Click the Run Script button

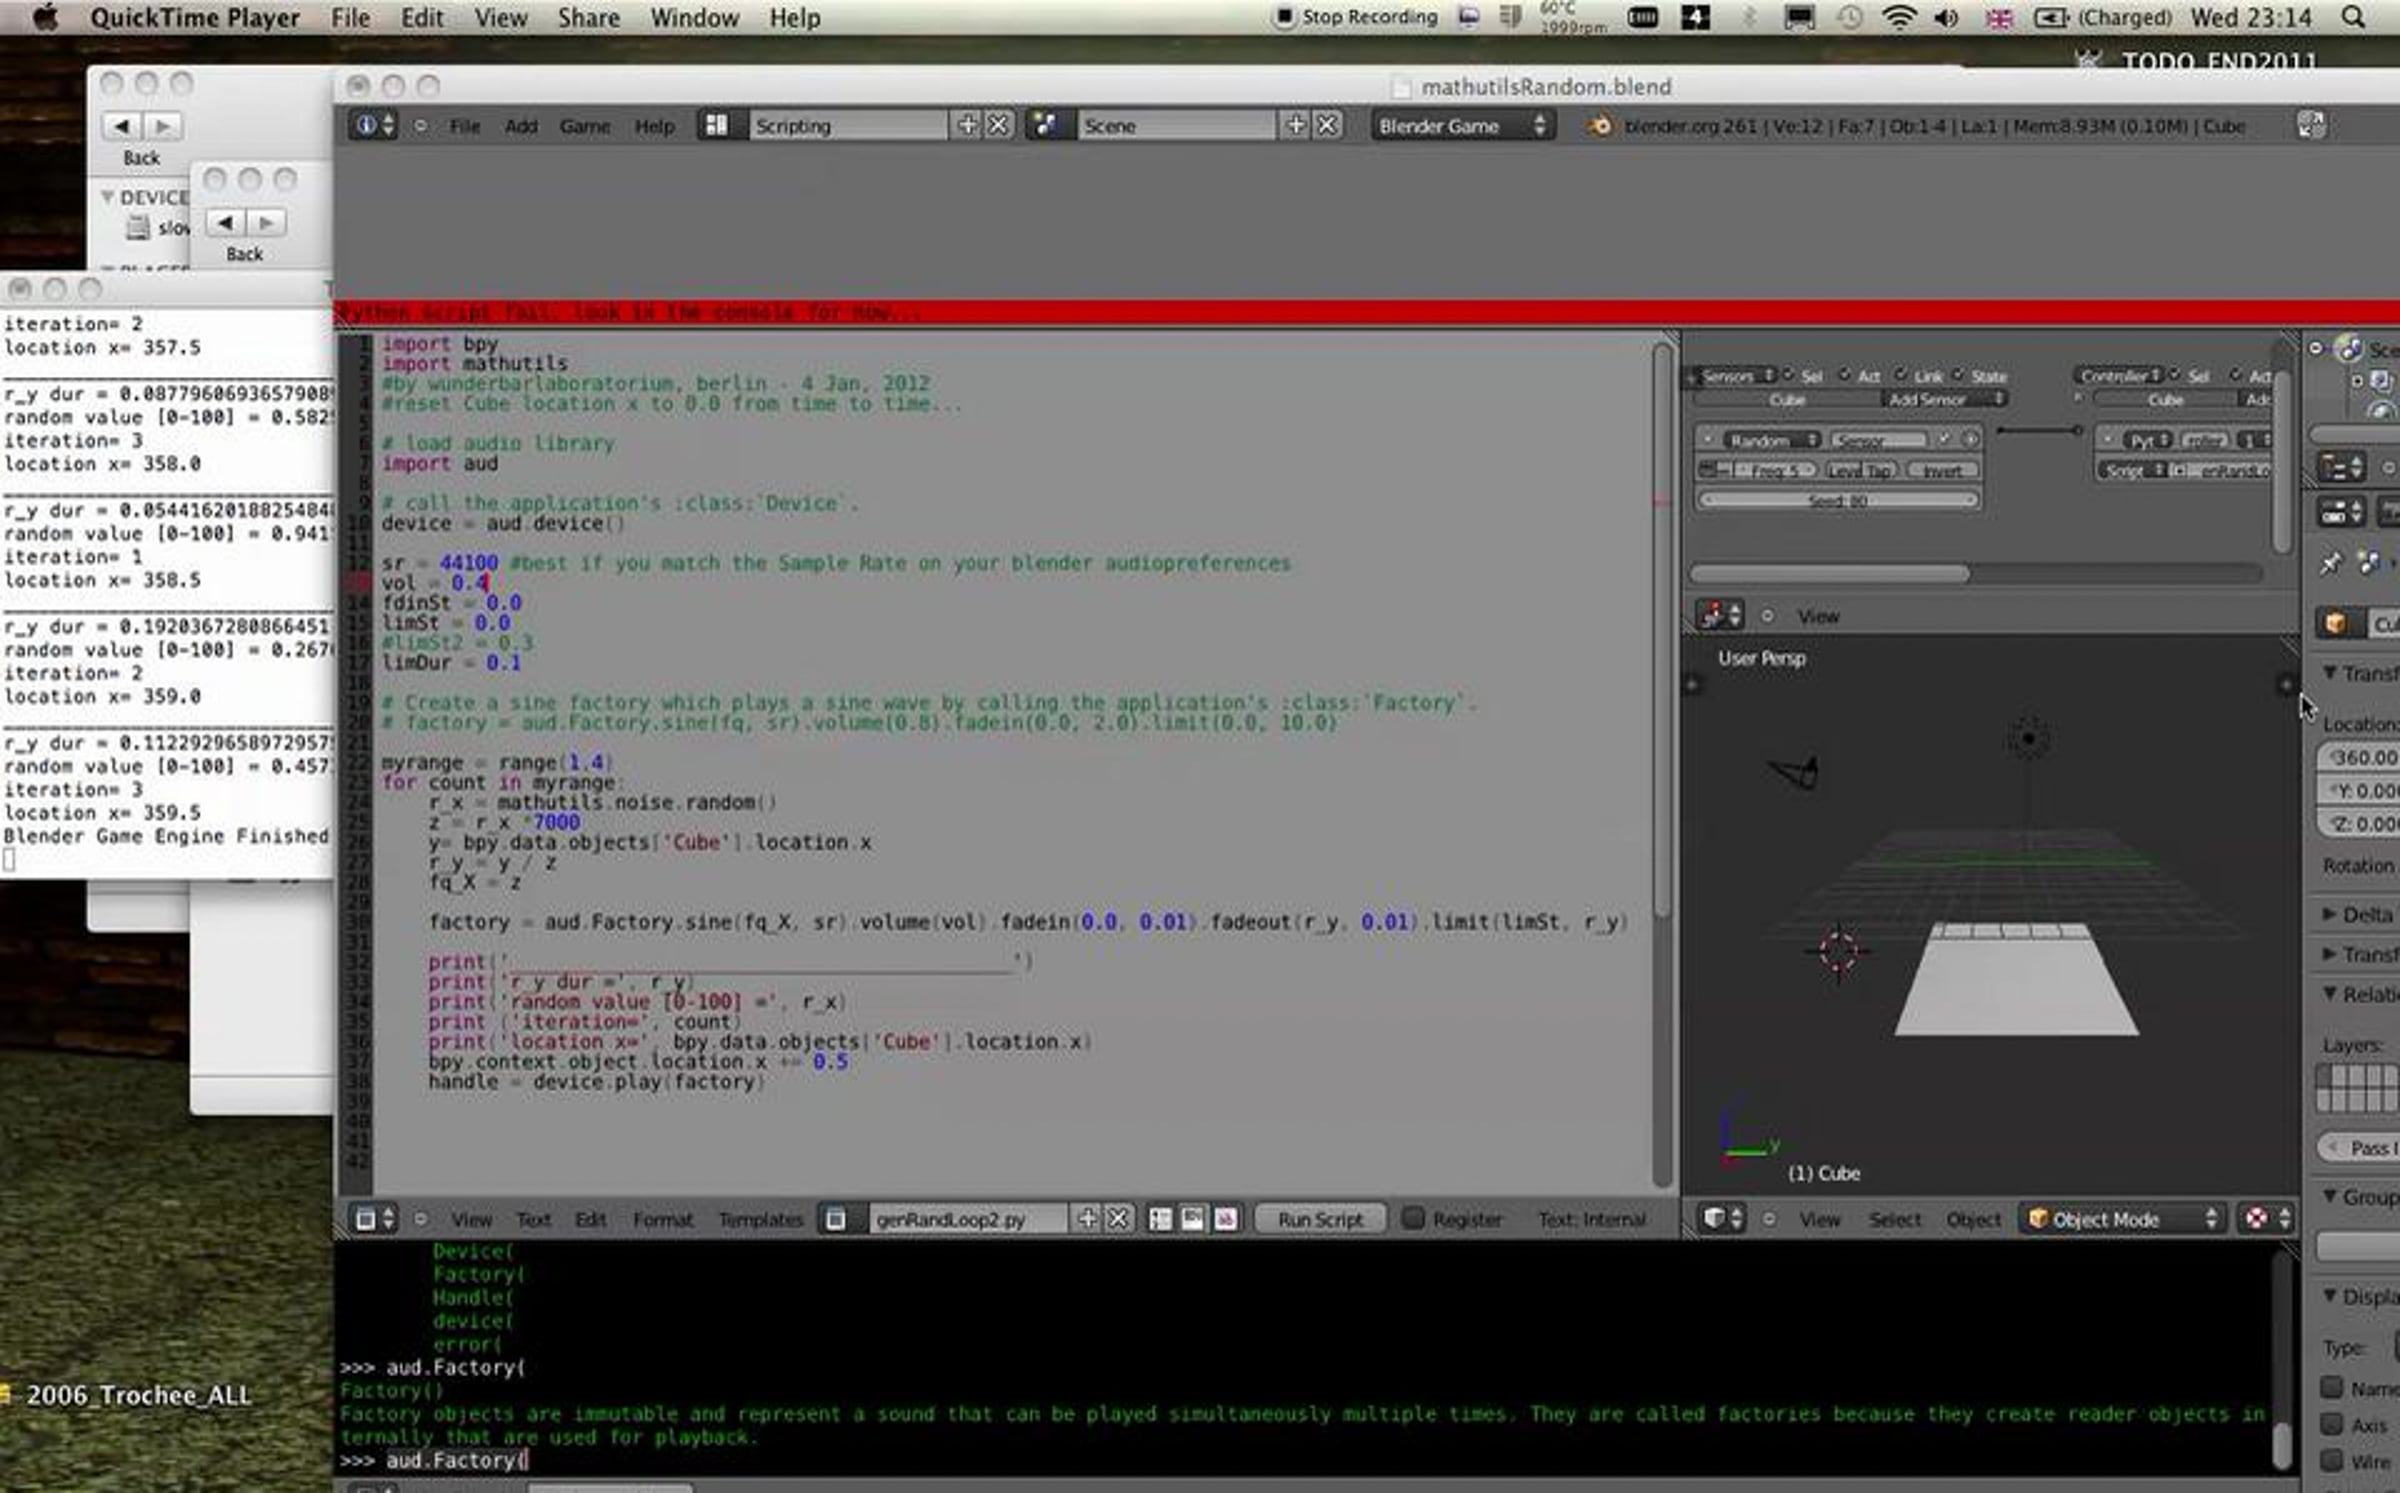(1320, 1219)
